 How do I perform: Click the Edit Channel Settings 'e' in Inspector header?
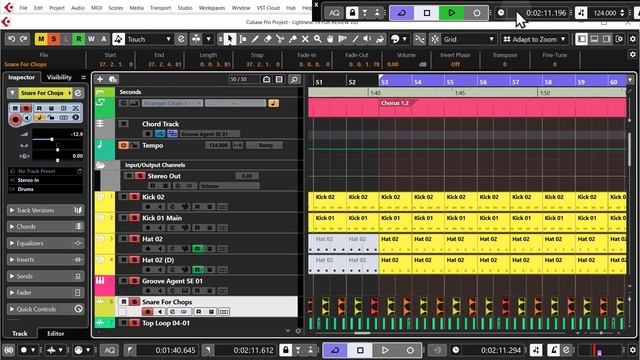tap(78, 93)
